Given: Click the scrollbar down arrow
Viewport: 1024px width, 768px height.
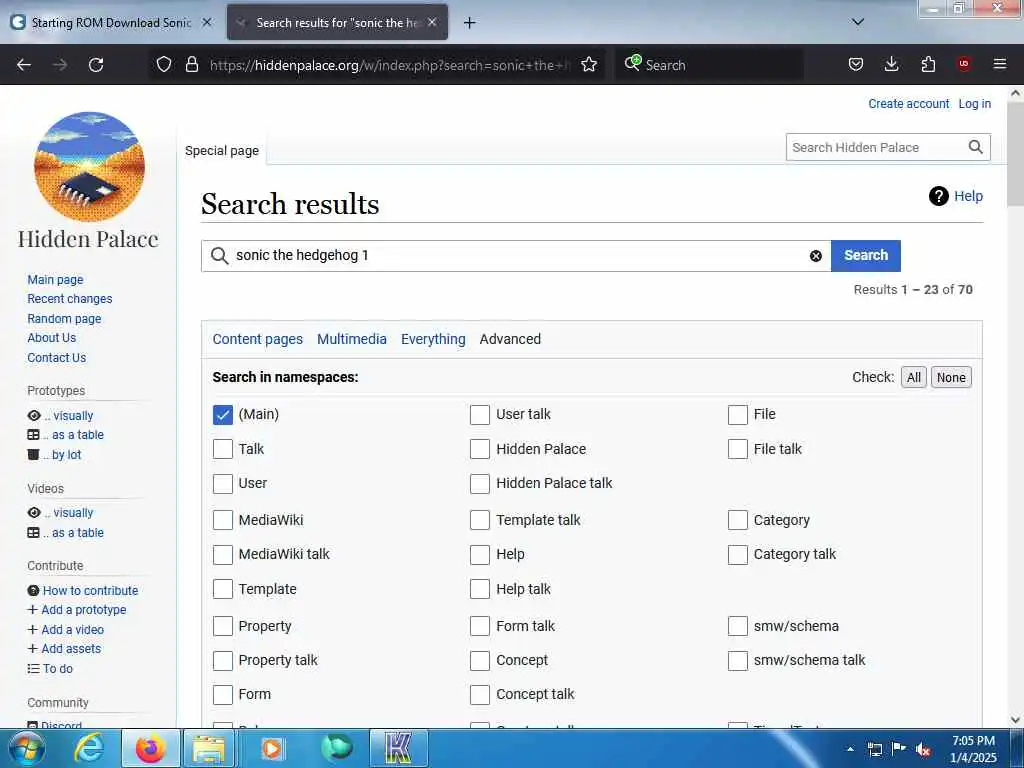Looking at the screenshot, I should [1015, 720].
